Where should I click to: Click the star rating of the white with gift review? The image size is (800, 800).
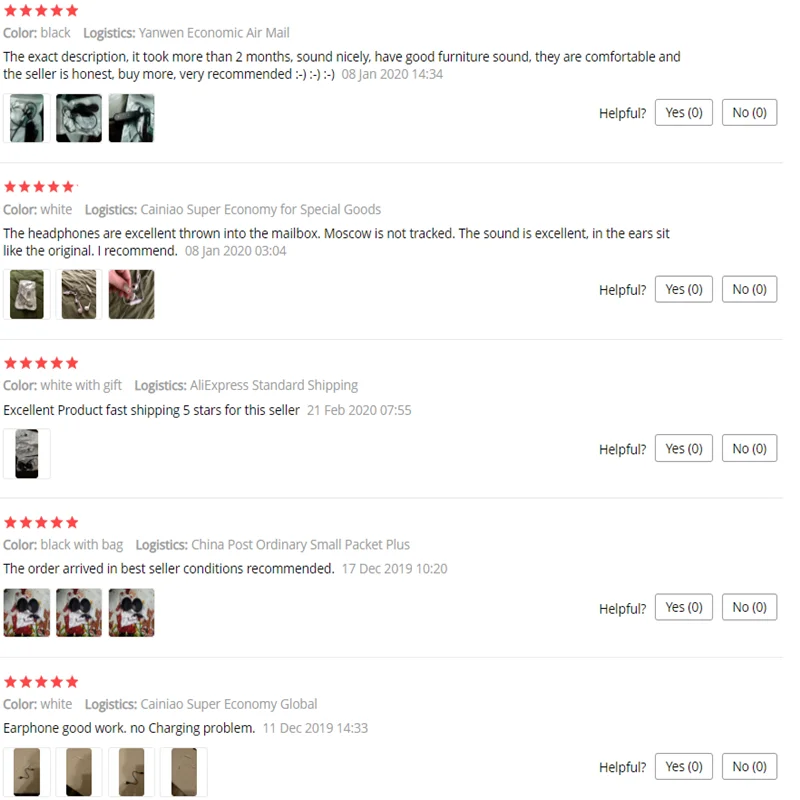[41, 363]
